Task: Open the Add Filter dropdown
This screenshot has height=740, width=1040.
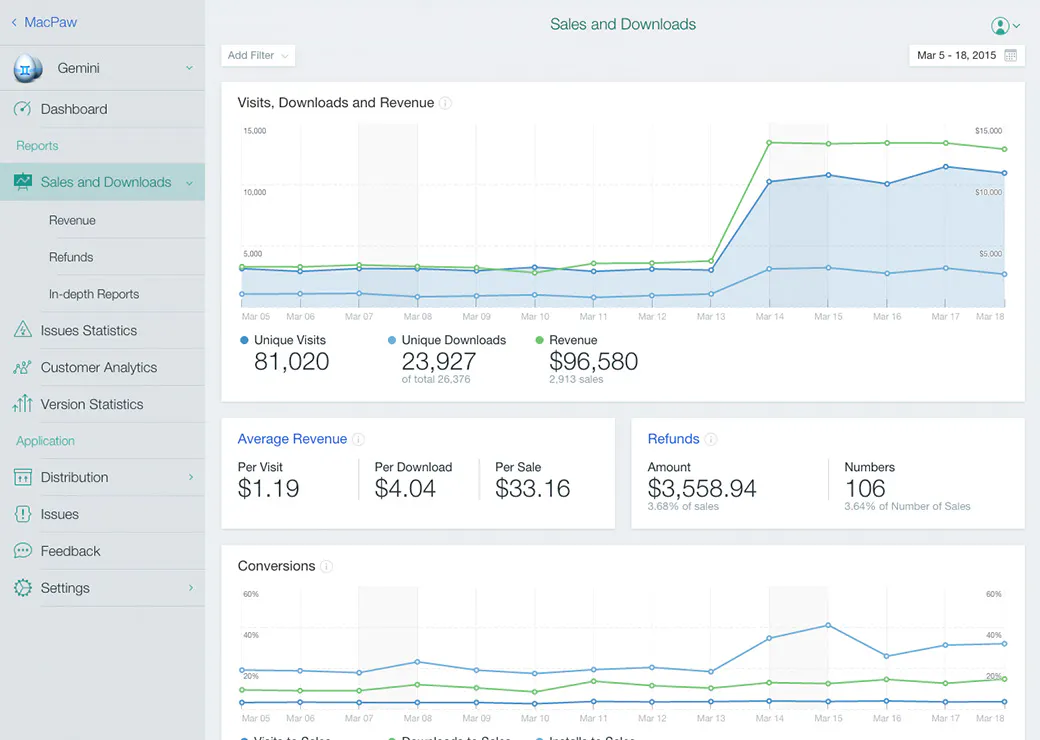Action: click(258, 56)
